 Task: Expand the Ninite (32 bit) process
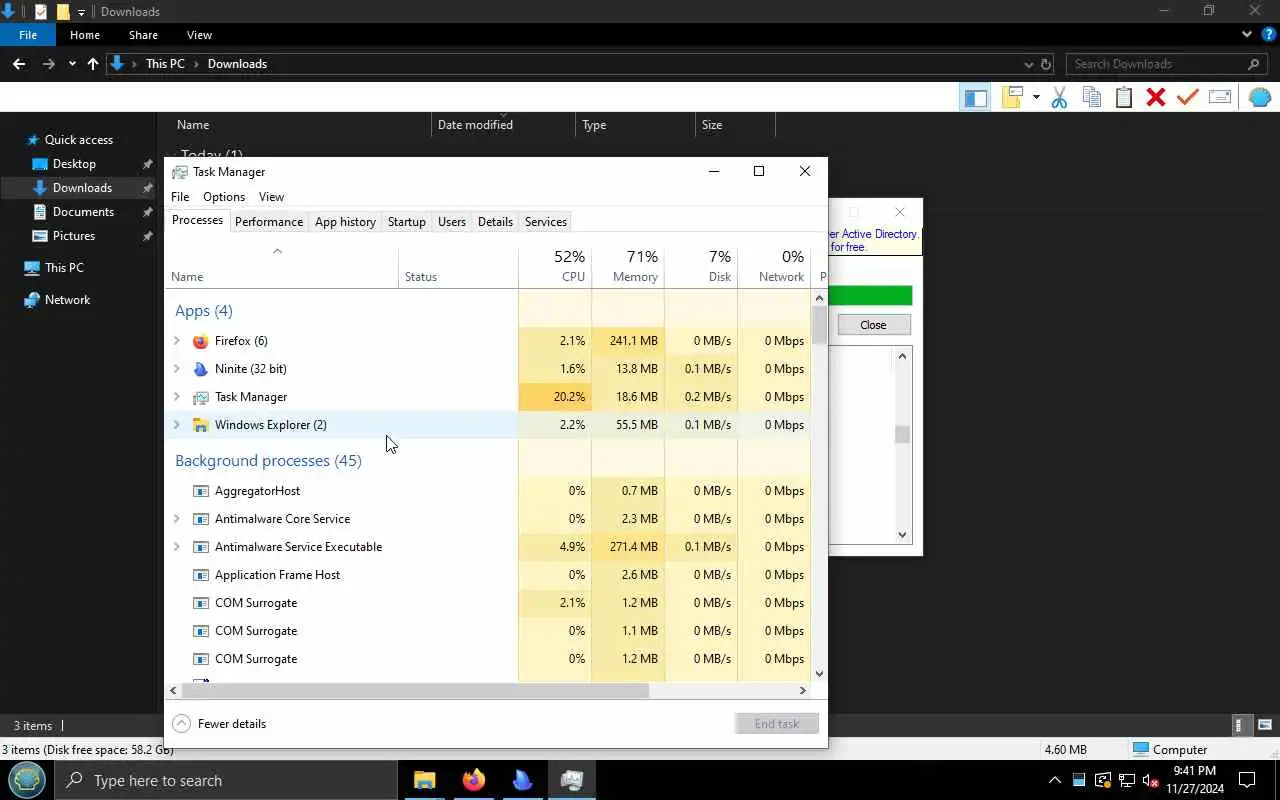click(177, 369)
